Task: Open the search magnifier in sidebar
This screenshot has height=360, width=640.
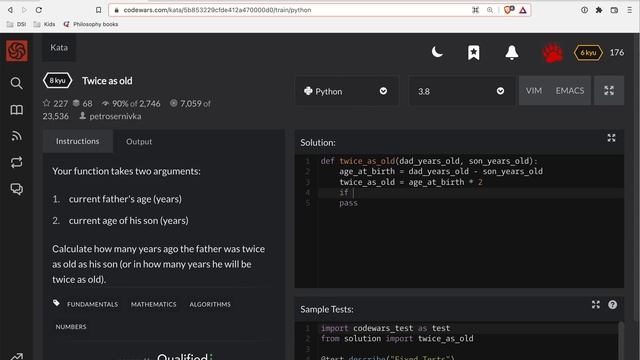Action: pos(16,83)
